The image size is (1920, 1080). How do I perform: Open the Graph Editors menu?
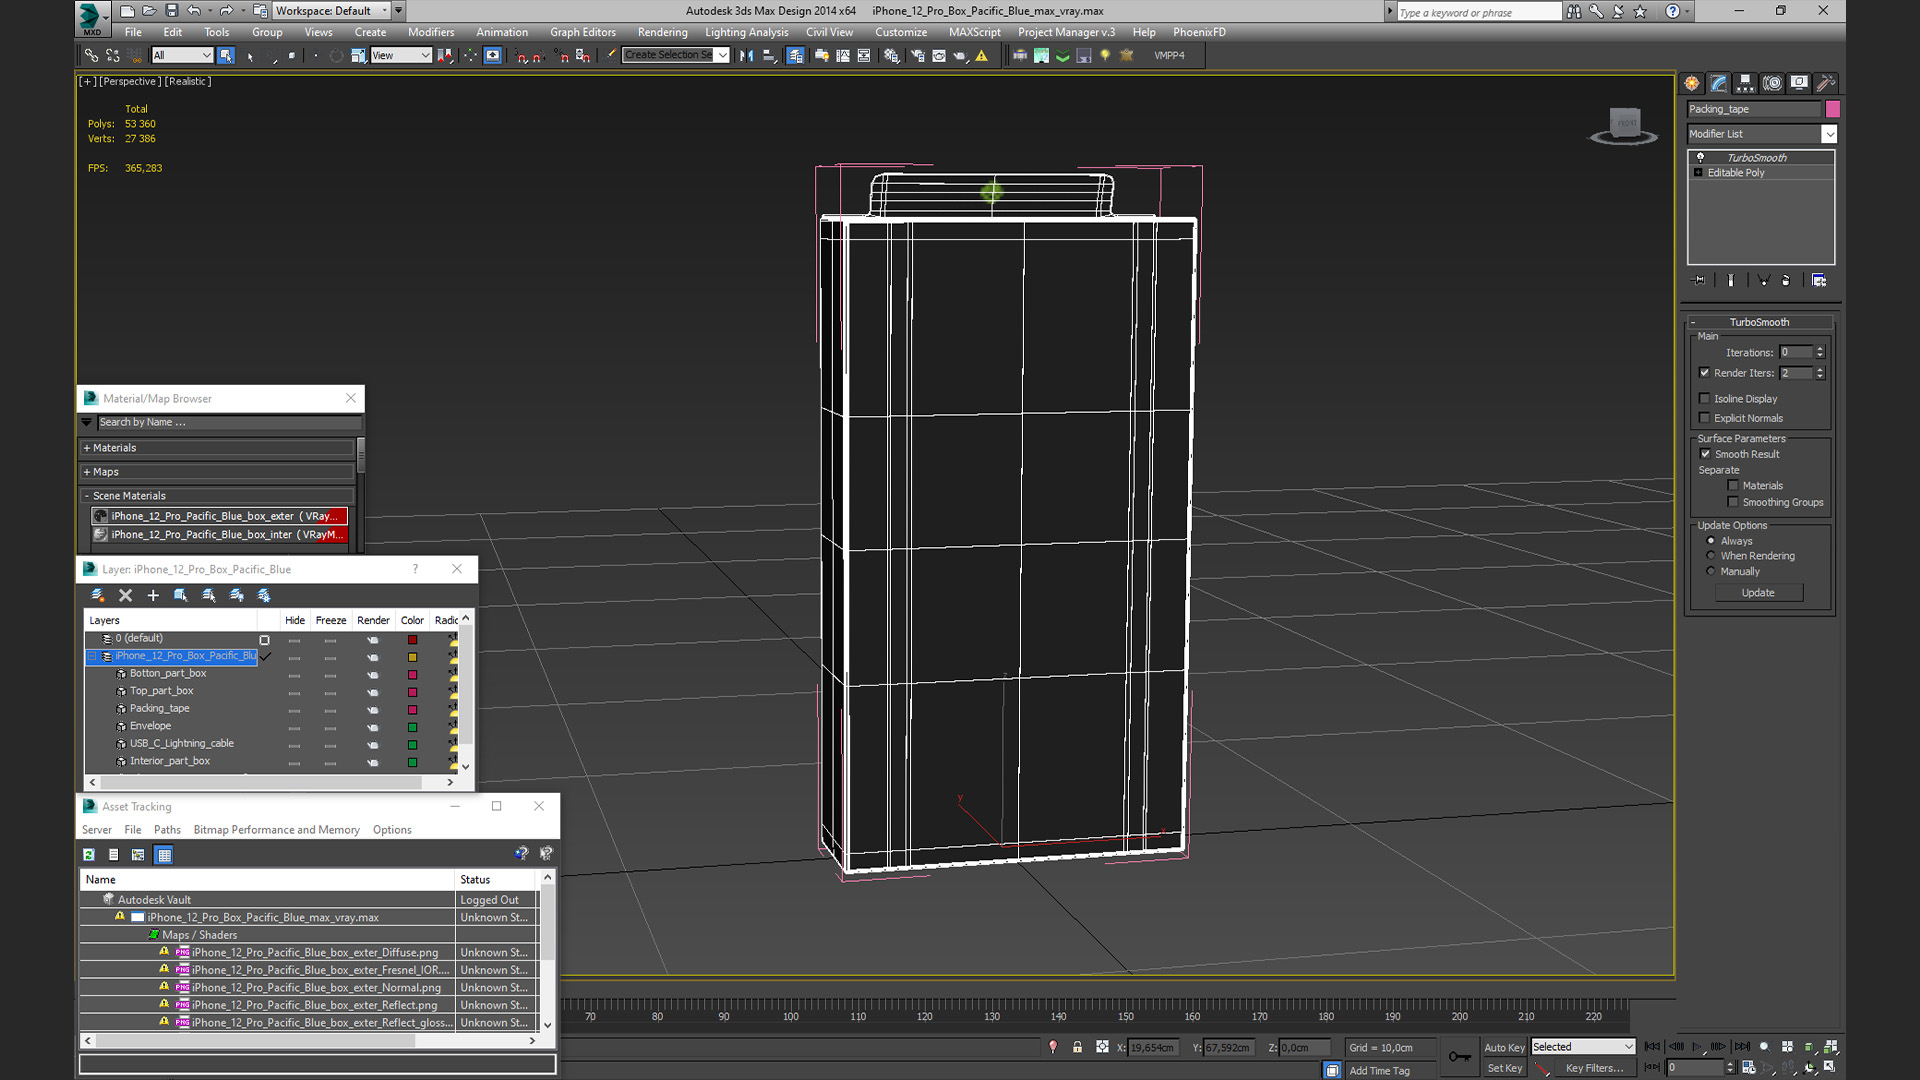click(x=583, y=32)
